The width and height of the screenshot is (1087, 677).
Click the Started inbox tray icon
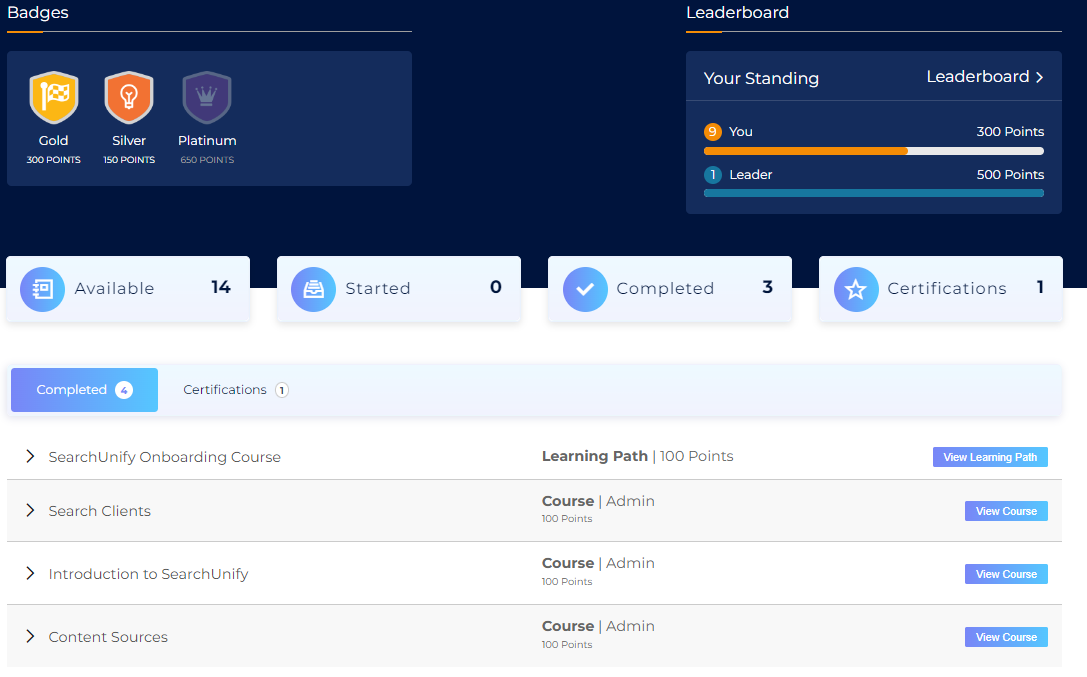313,289
